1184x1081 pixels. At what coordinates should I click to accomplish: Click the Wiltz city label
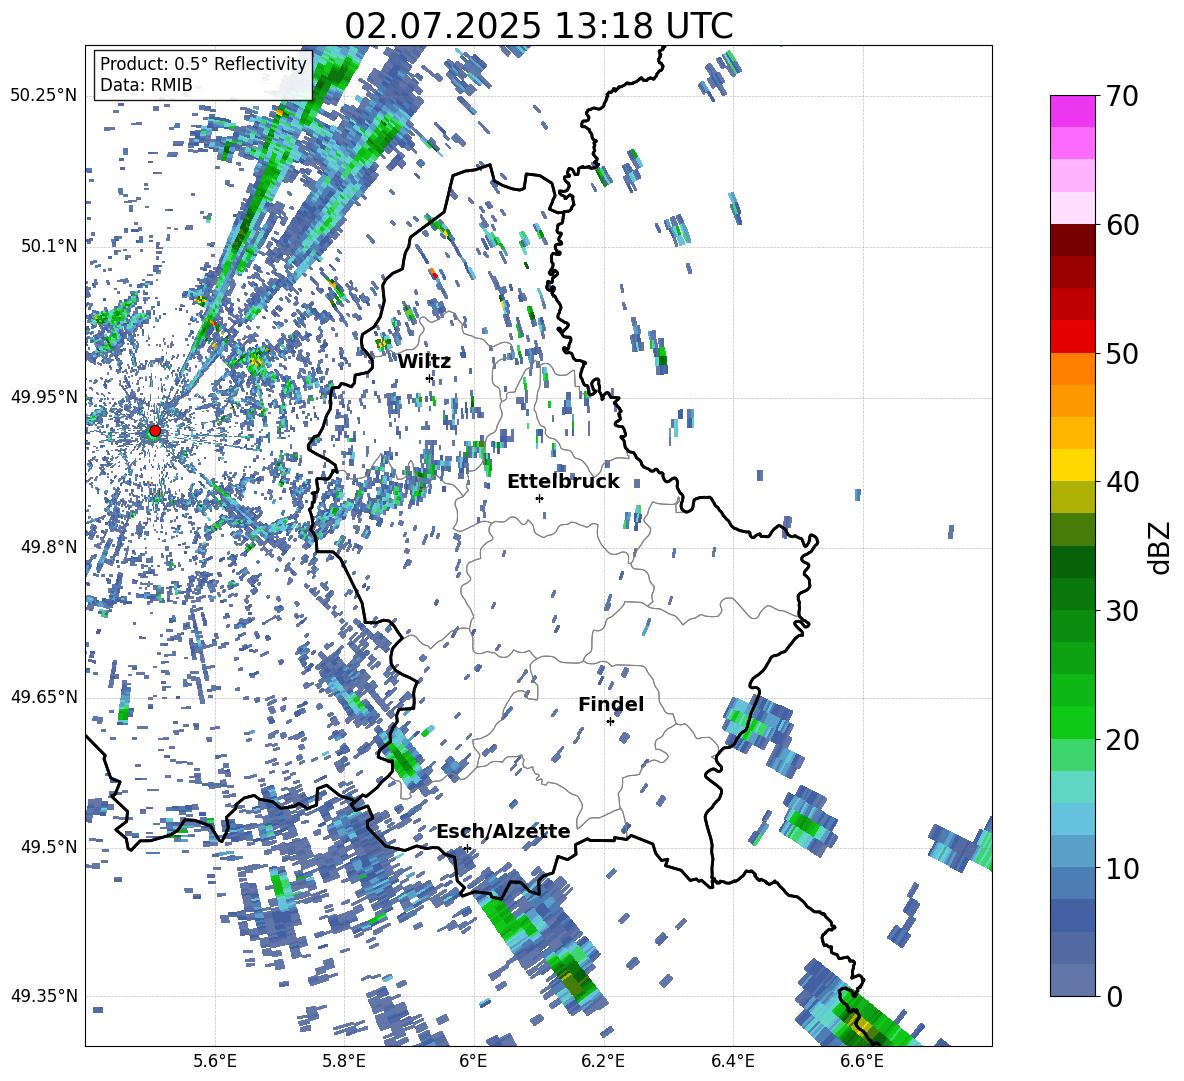(424, 362)
